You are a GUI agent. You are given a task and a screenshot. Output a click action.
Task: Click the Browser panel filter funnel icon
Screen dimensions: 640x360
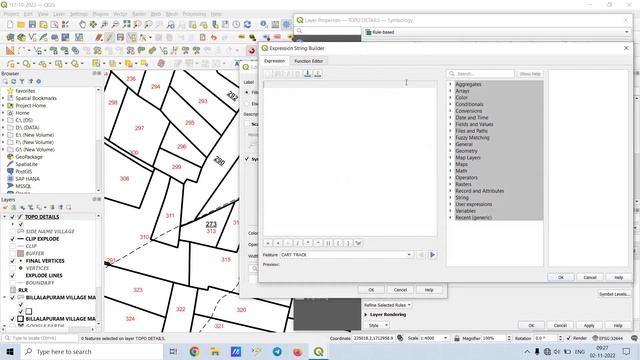click(22, 82)
